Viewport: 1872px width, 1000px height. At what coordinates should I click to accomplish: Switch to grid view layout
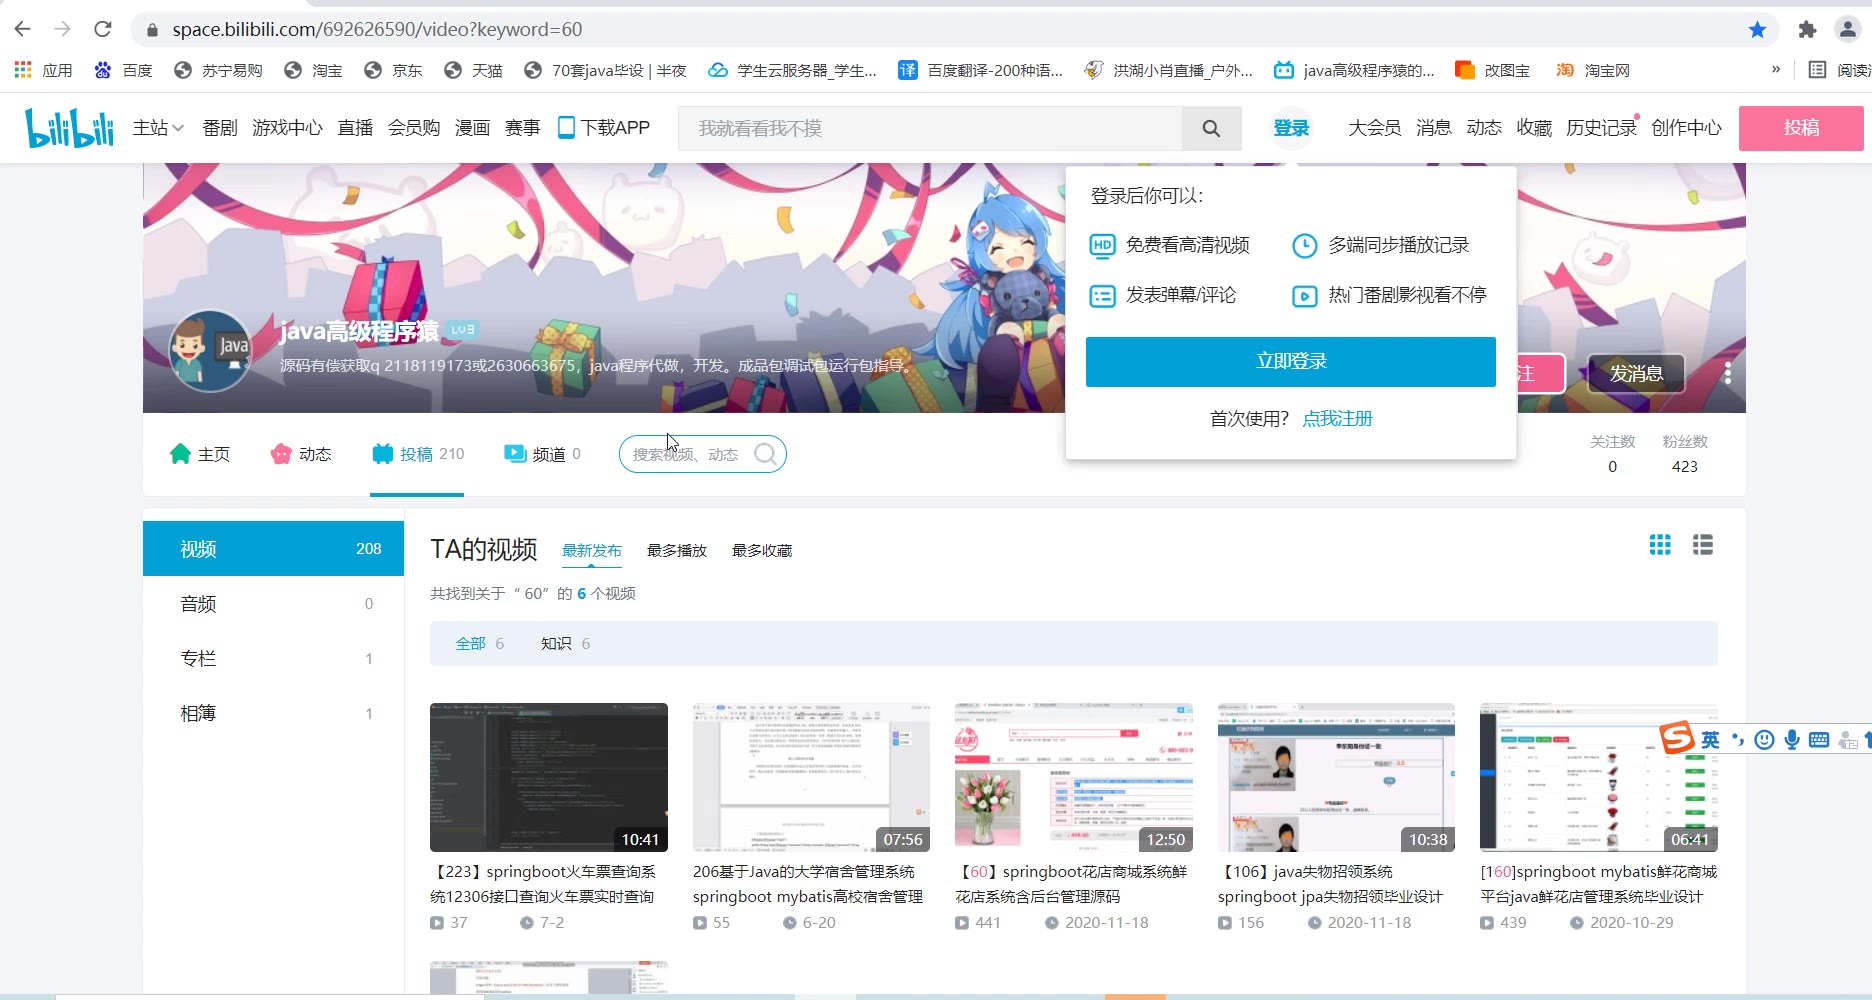(x=1660, y=545)
